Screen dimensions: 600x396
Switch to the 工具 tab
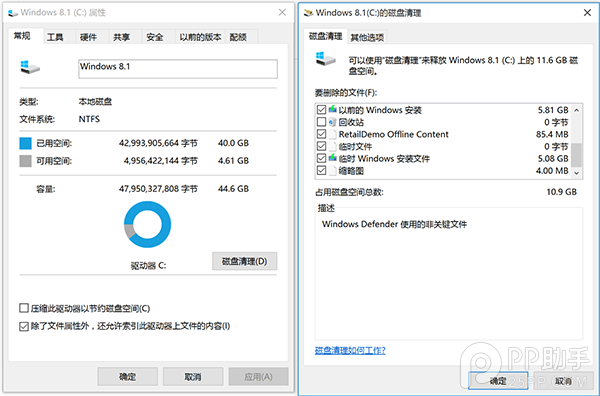[x=55, y=37]
